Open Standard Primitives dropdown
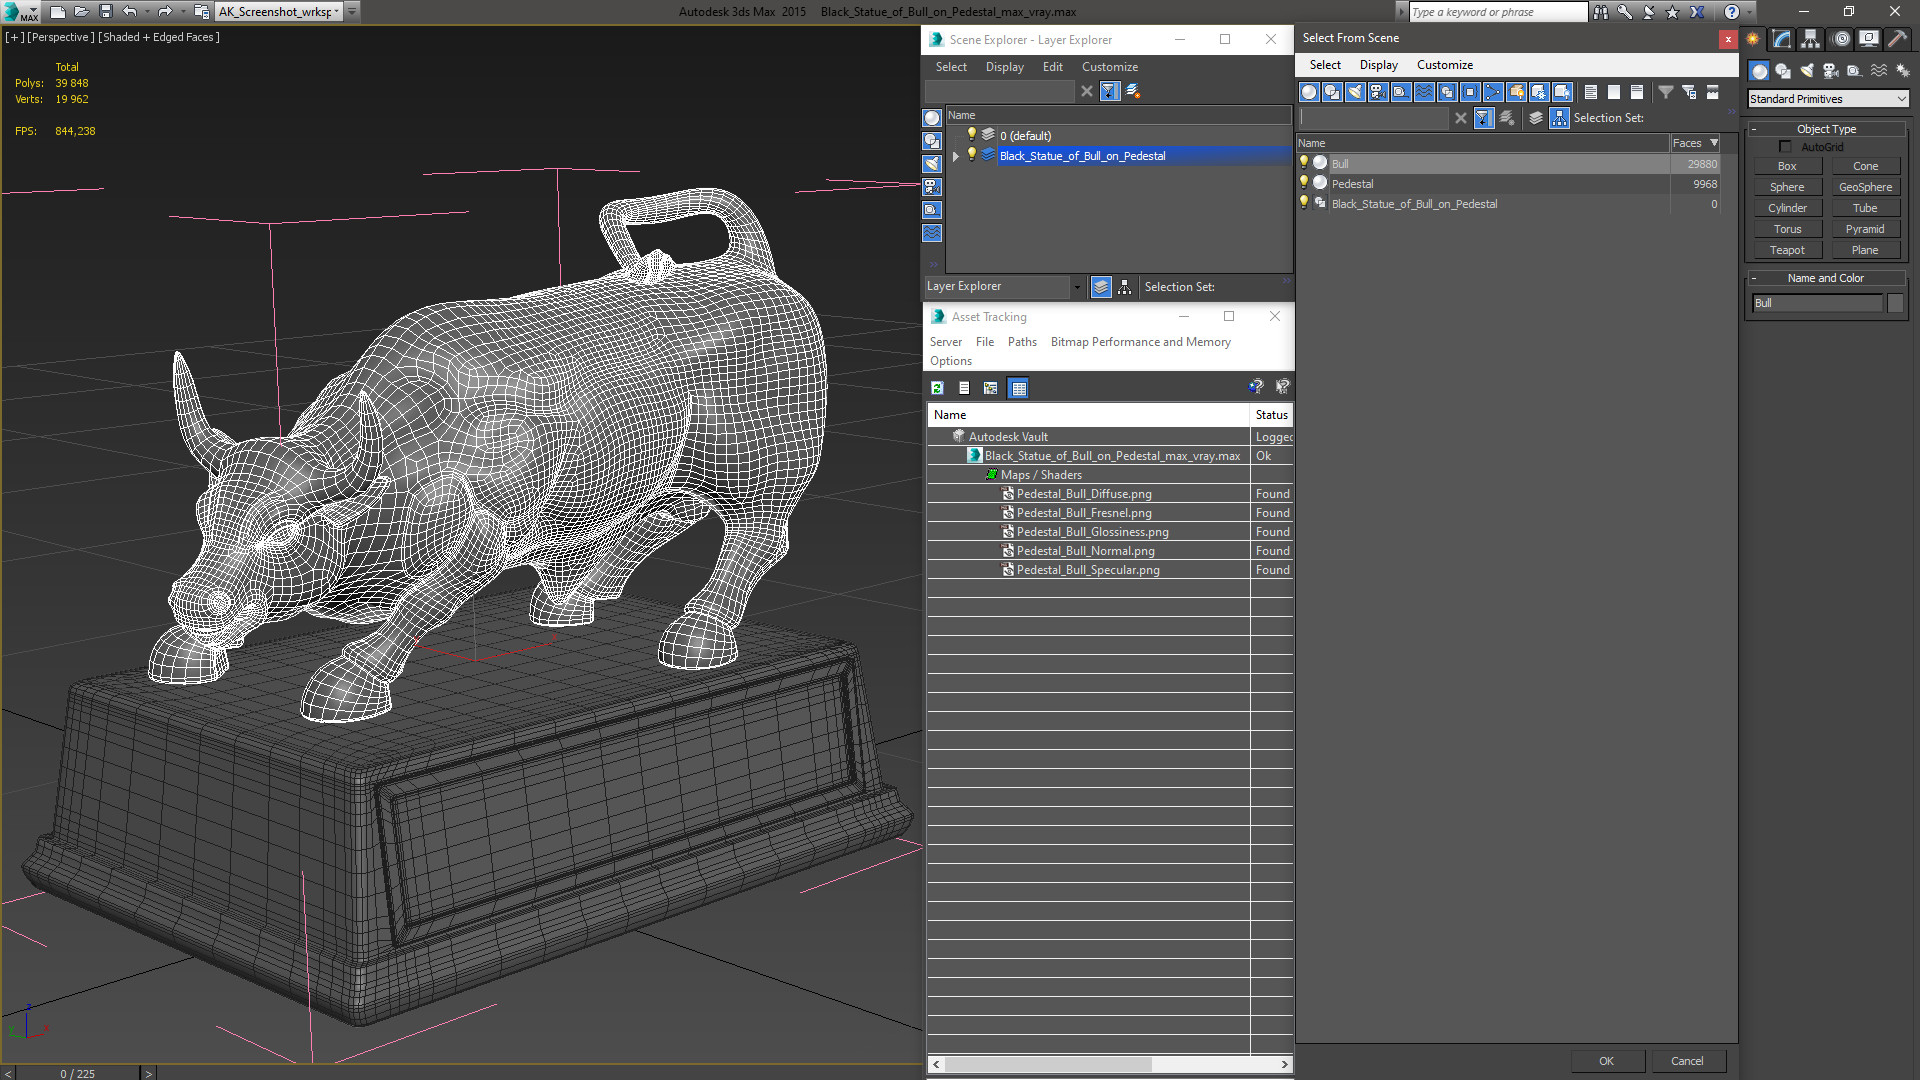The image size is (1920, 1080). point(1828,99)
